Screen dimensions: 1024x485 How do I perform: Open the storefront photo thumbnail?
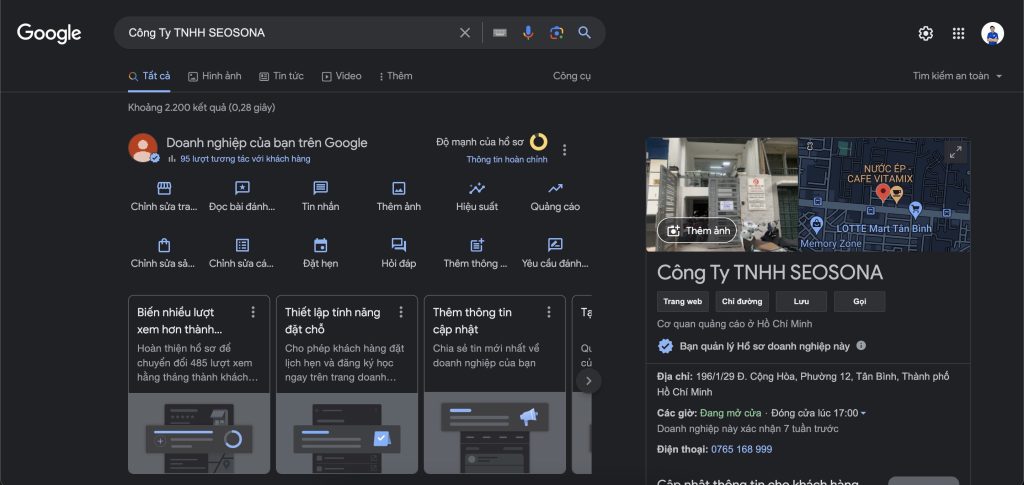[x=722, y=195]
